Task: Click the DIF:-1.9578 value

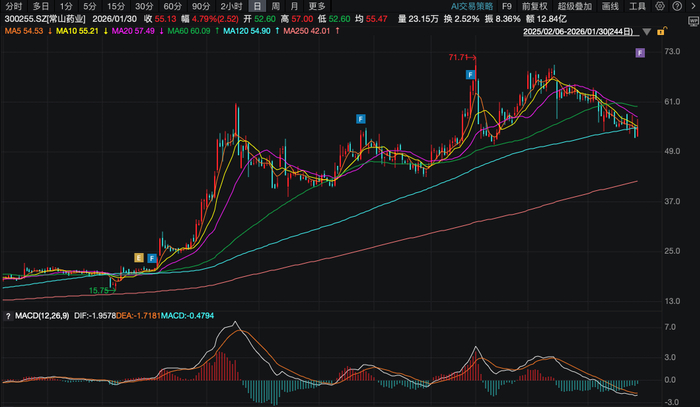Action: click(x=95, y=316)
